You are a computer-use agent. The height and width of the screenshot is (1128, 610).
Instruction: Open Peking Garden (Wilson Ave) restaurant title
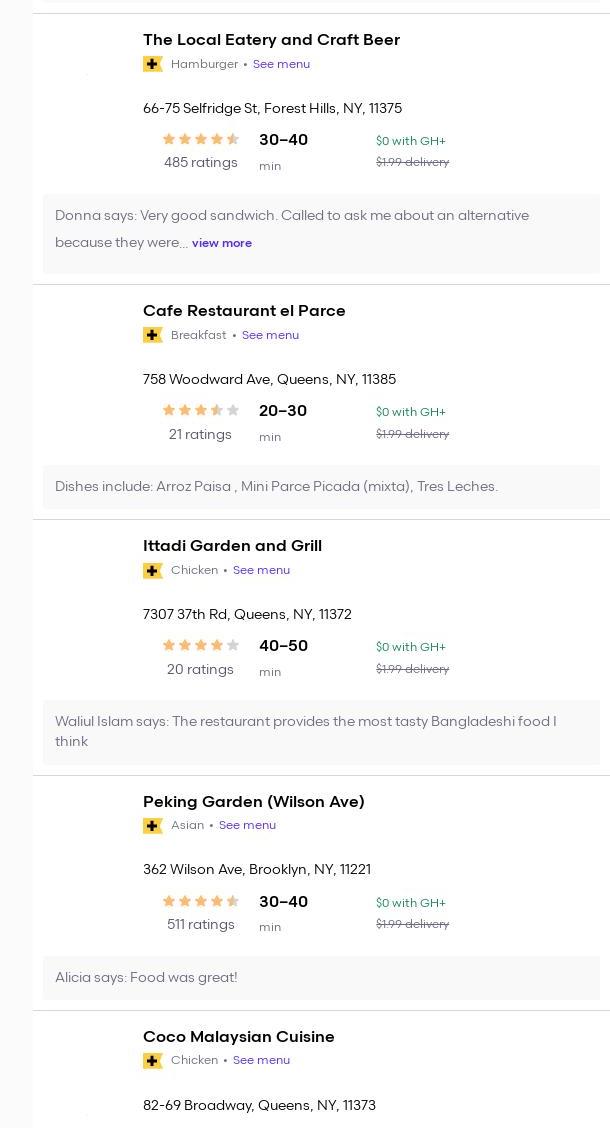(253, 802)
